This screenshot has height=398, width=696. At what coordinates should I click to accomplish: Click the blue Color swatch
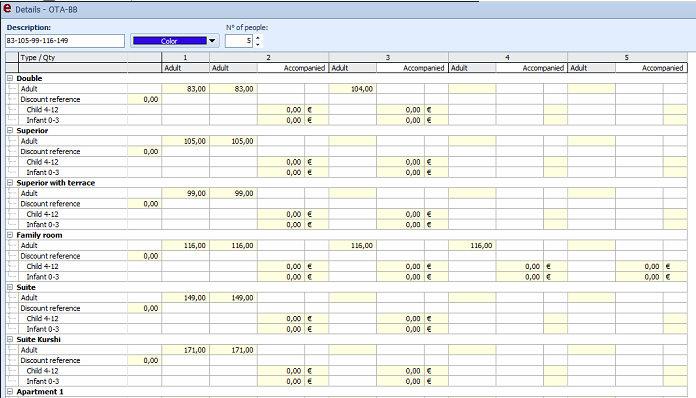(x=170, y=41)
